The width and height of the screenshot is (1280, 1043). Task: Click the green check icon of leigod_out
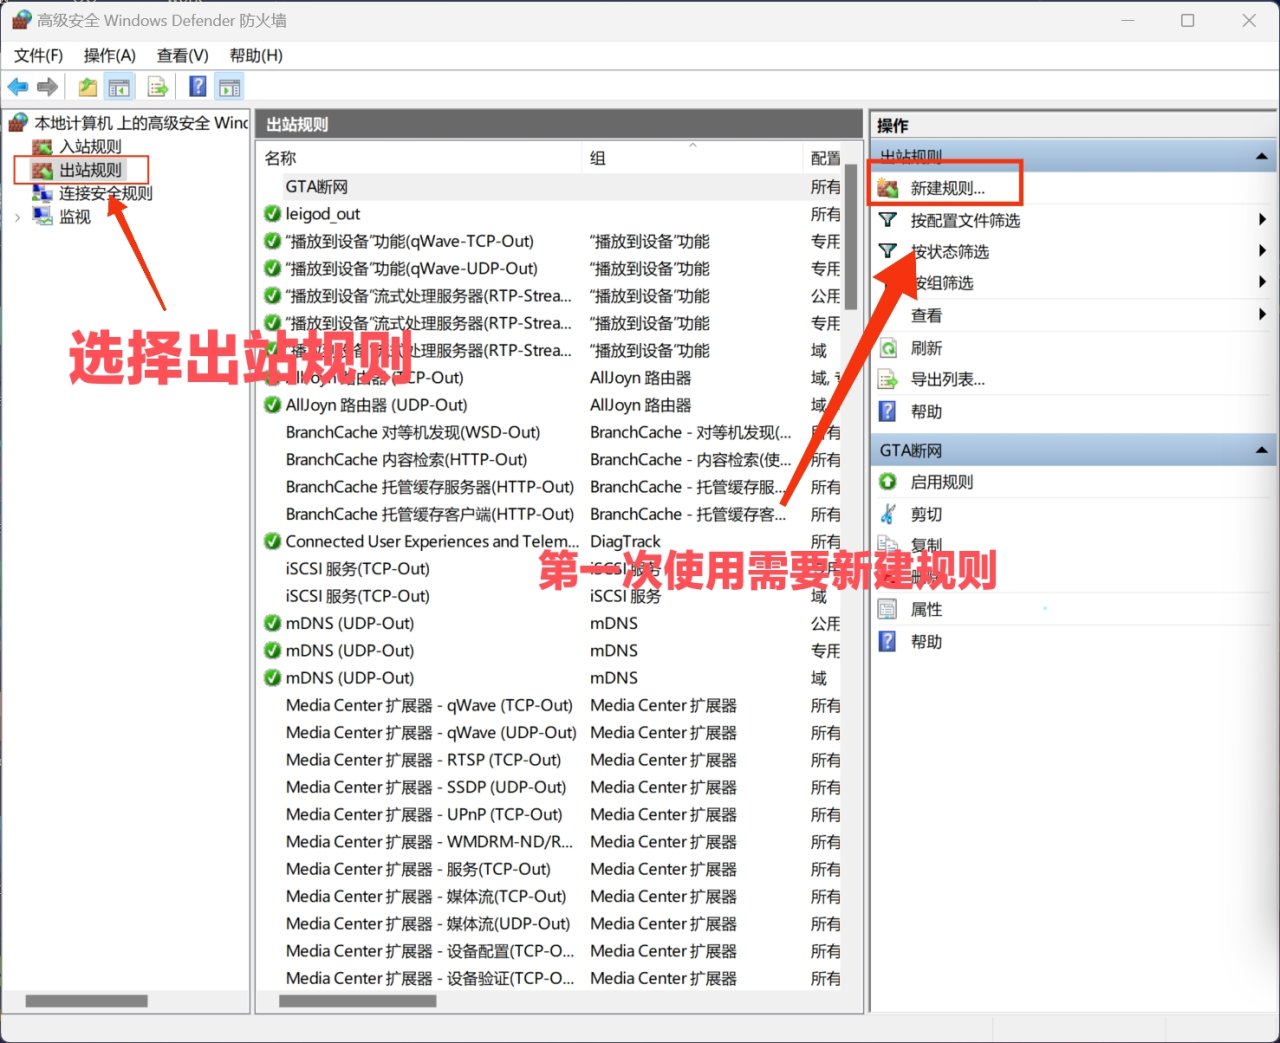pyautogui.click(x=272, y=214)
